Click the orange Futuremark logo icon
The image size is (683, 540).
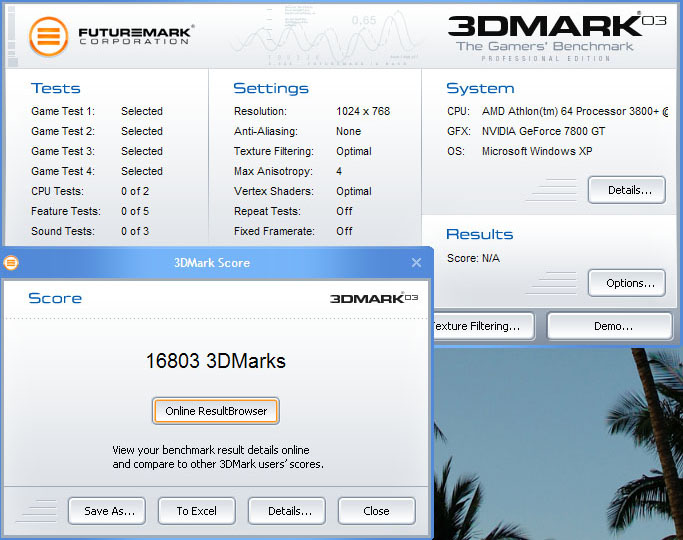point(48,37)
